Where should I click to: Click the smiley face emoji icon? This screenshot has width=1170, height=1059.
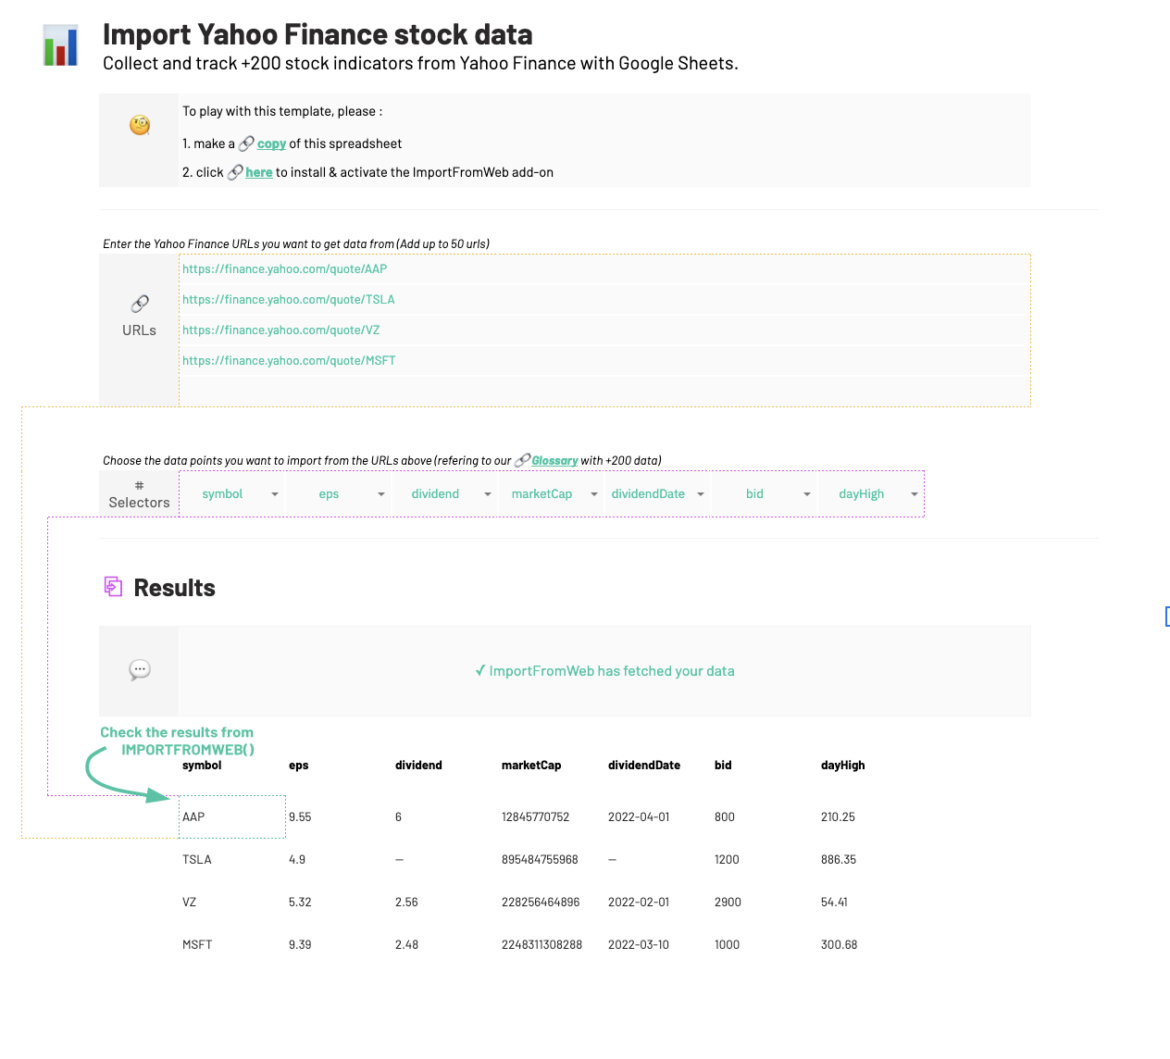[x=139, y=124]
